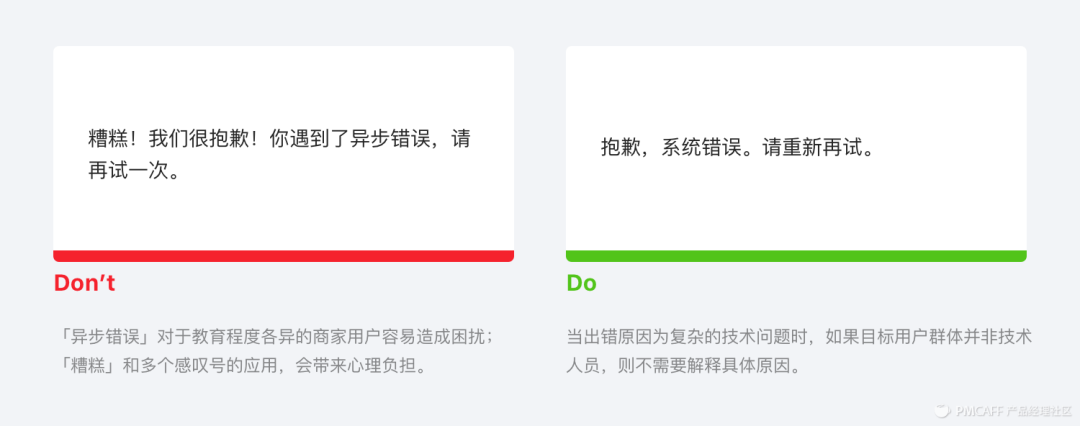Screen dimensions: 1080x426
Task: Select the green bar under the right card
Action: coord(796,256)
